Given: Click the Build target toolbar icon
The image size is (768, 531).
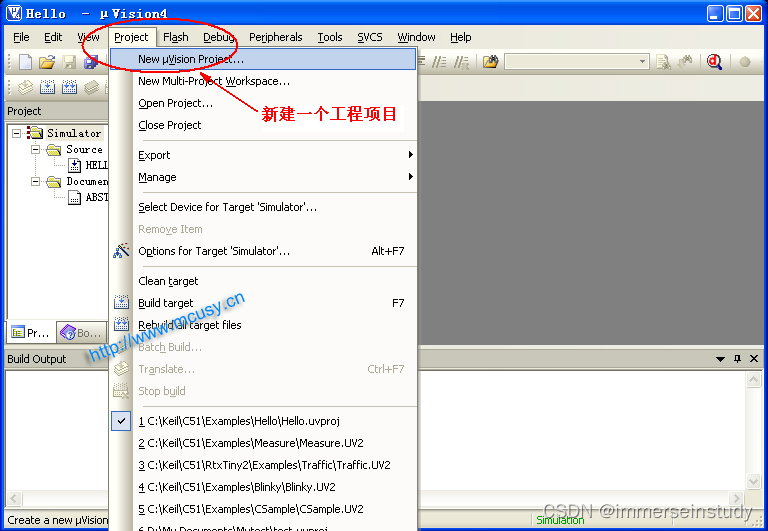Looking at the screenshot, I should click(x=47, y=87).
